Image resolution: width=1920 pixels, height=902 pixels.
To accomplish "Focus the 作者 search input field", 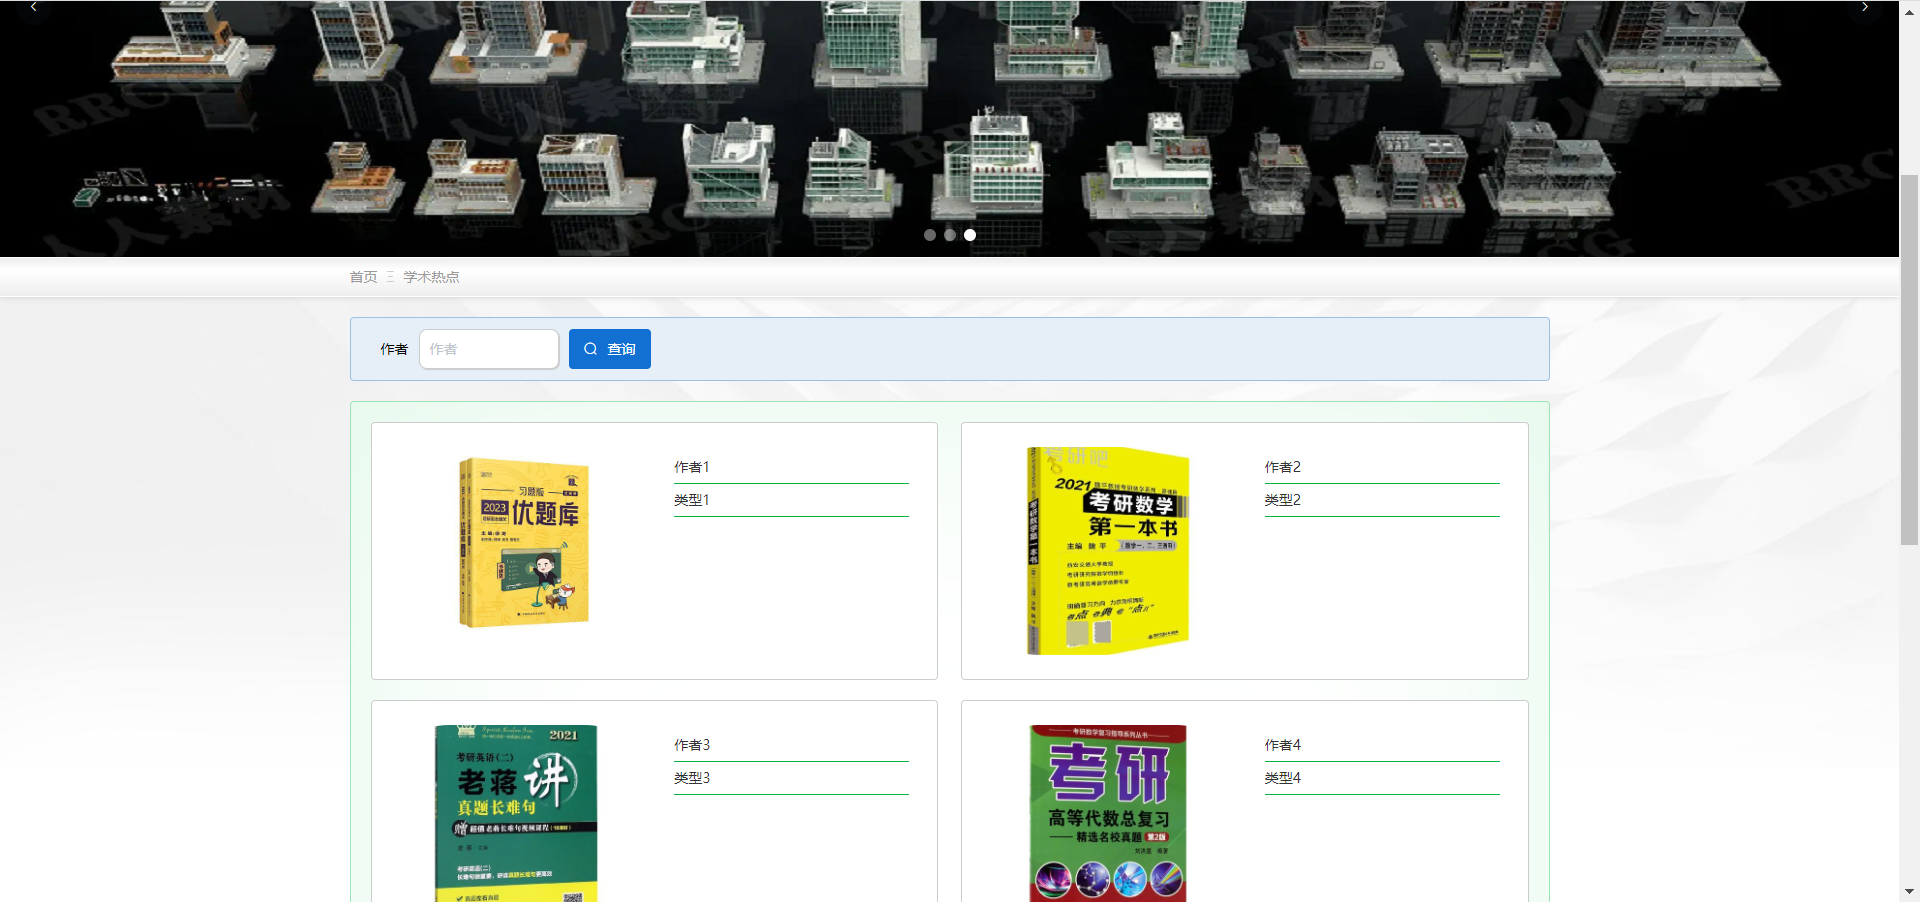I will pyautogui.click(x=489, y=349).
